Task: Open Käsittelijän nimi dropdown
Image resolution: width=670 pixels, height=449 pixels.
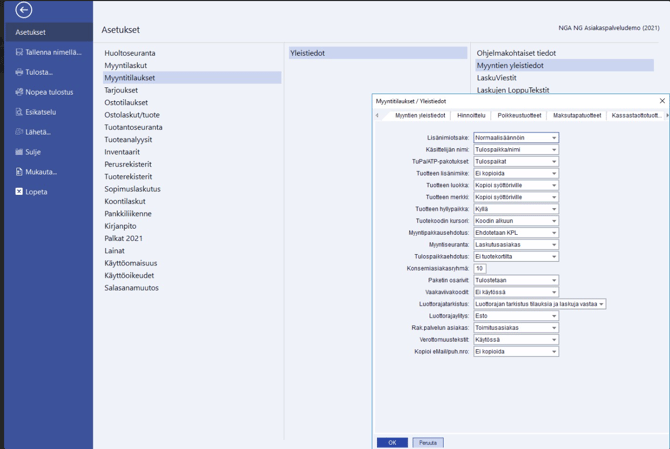Action: point(516,150)
